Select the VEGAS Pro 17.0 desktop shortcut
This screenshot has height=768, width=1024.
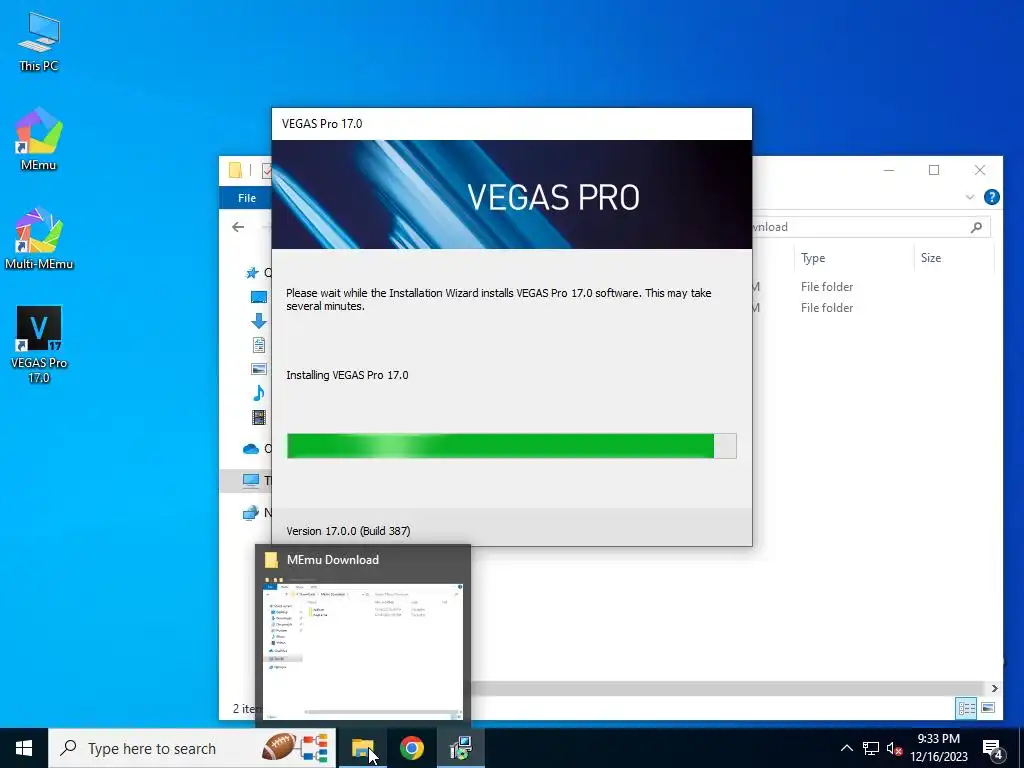(39, 344)
